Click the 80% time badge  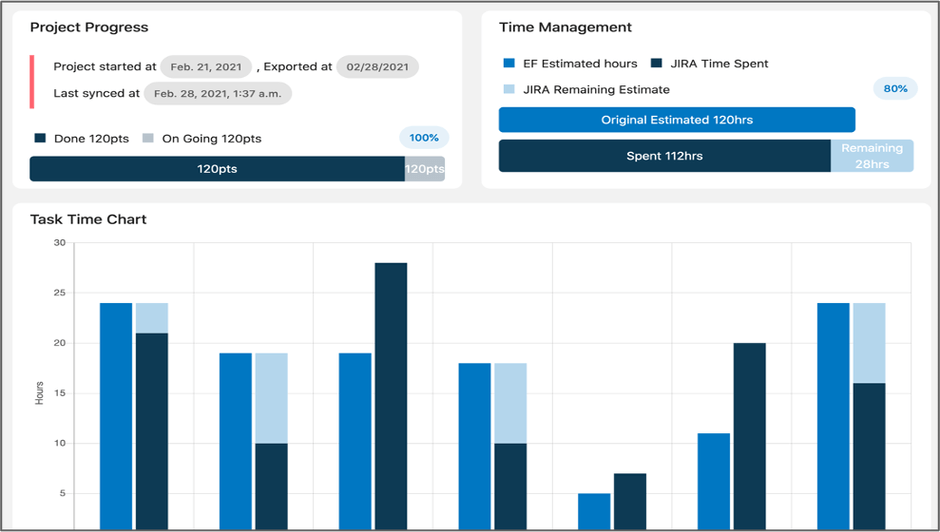(895, 89)
